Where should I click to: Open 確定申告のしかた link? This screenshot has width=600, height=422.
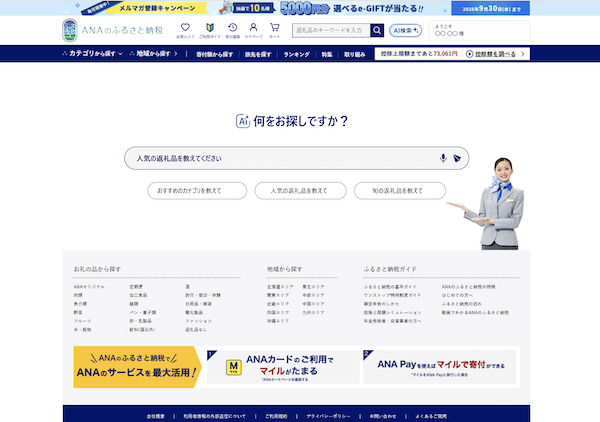pyautogui.click(x=381, y=304)
